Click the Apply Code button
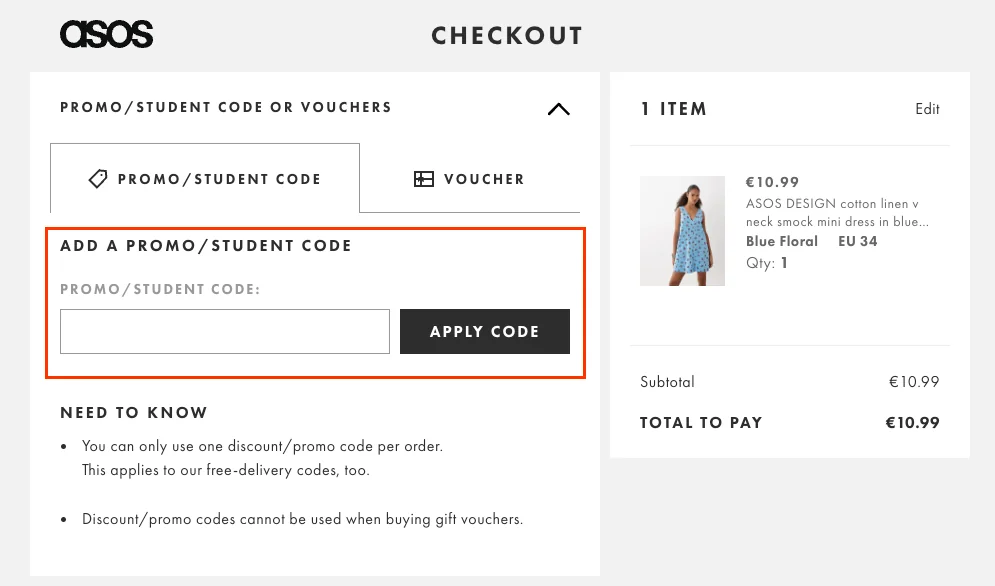The height and width of the screenshot is (586, 995). click(485, 331)
